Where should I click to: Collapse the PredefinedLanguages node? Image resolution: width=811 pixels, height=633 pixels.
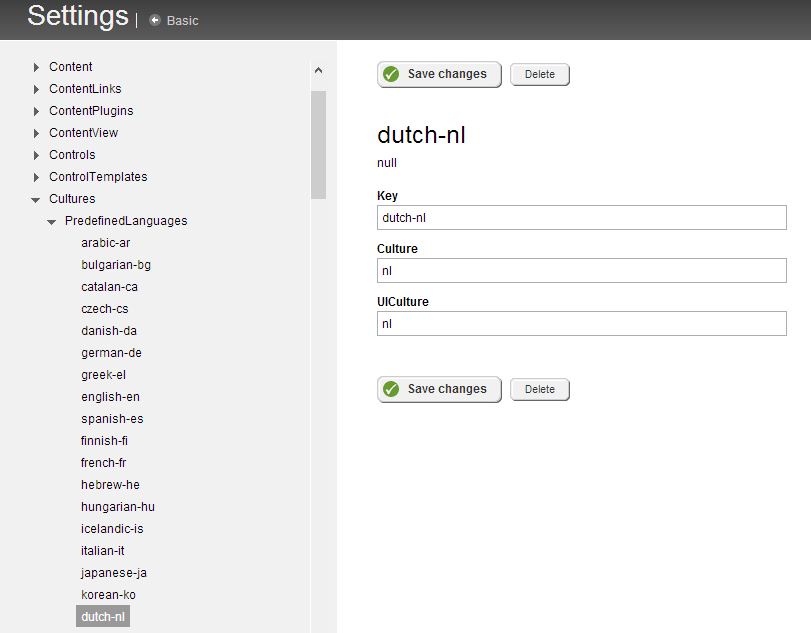click(51, 222)
